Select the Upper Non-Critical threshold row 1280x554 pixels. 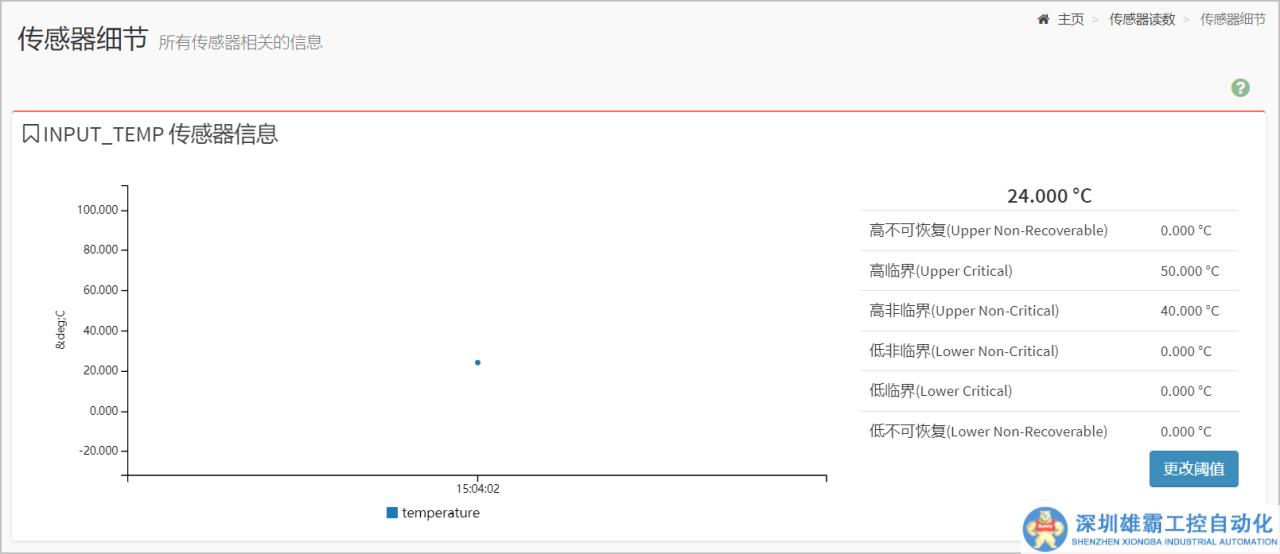click(1048, 311)
